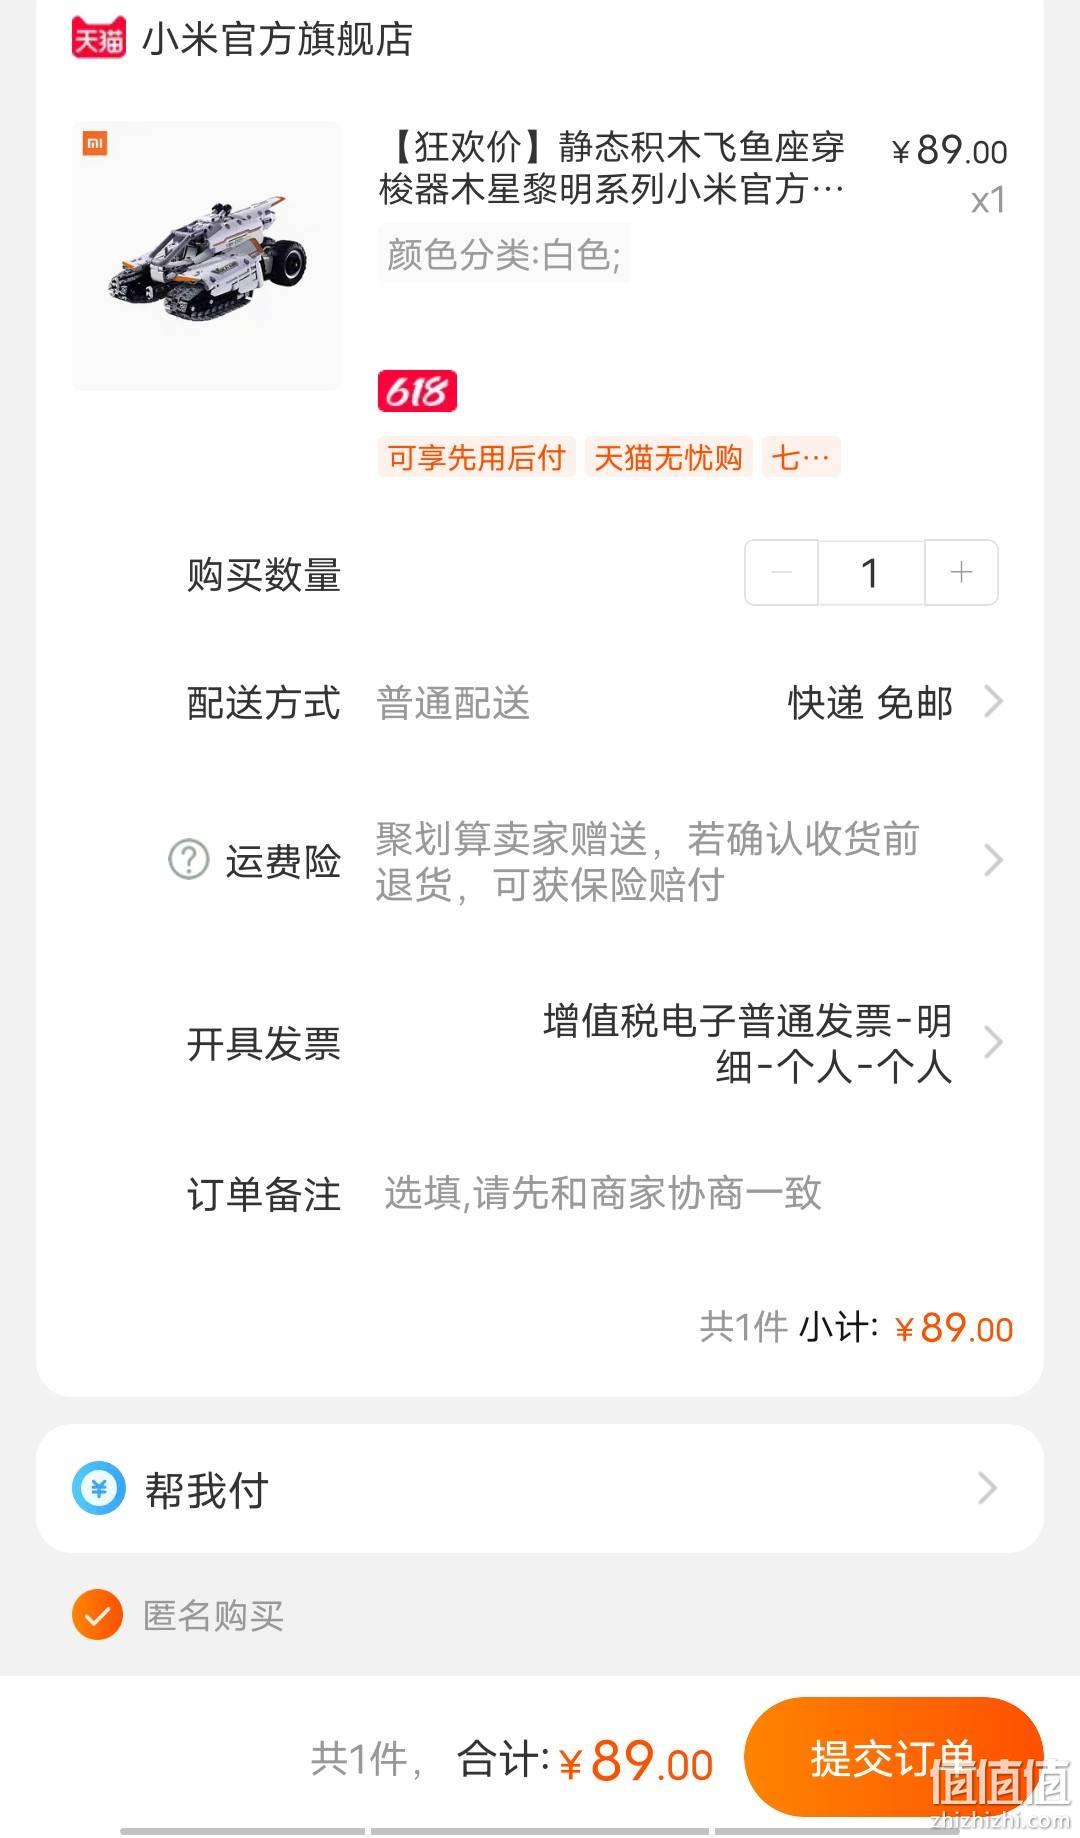Tap the quantity number field
1080x1838 pixels.
point(871,572)
